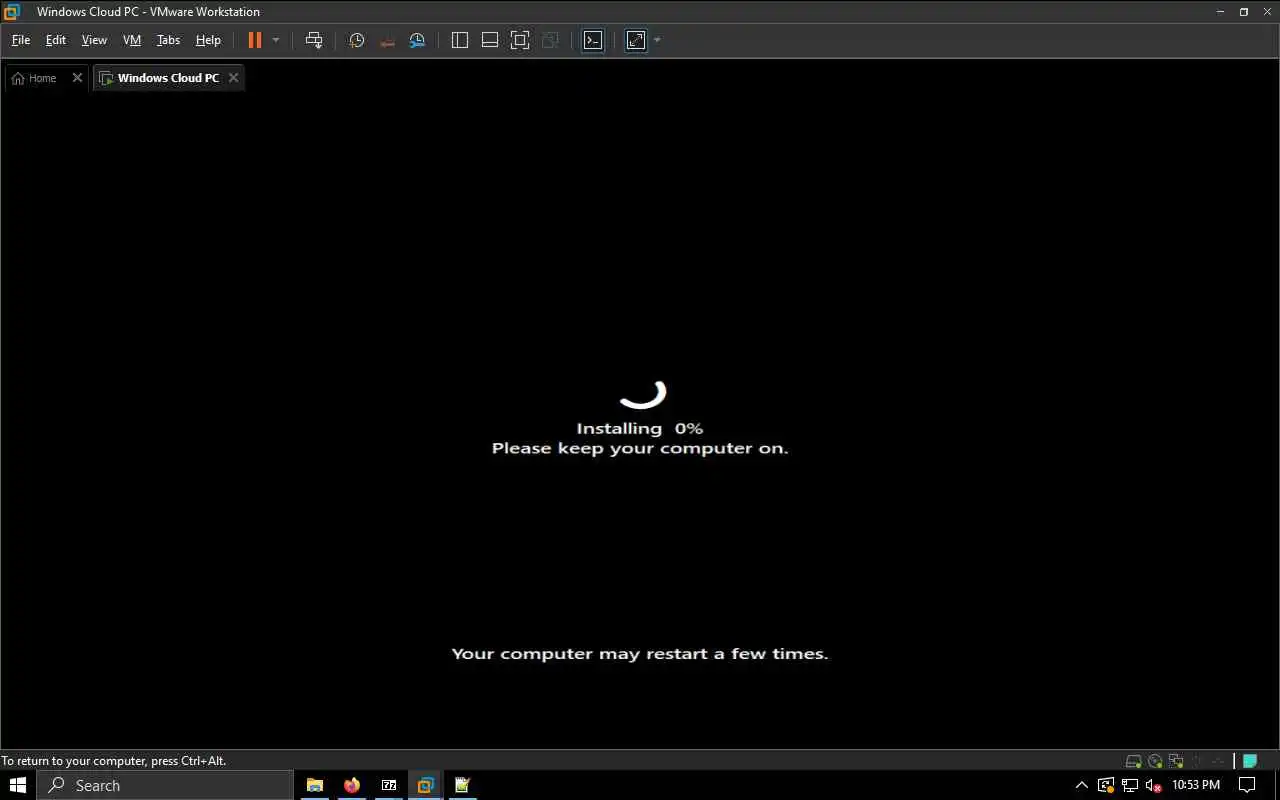Open the snapshot manager icon
Screen dimensions: 1280x800
coord(417,40)
